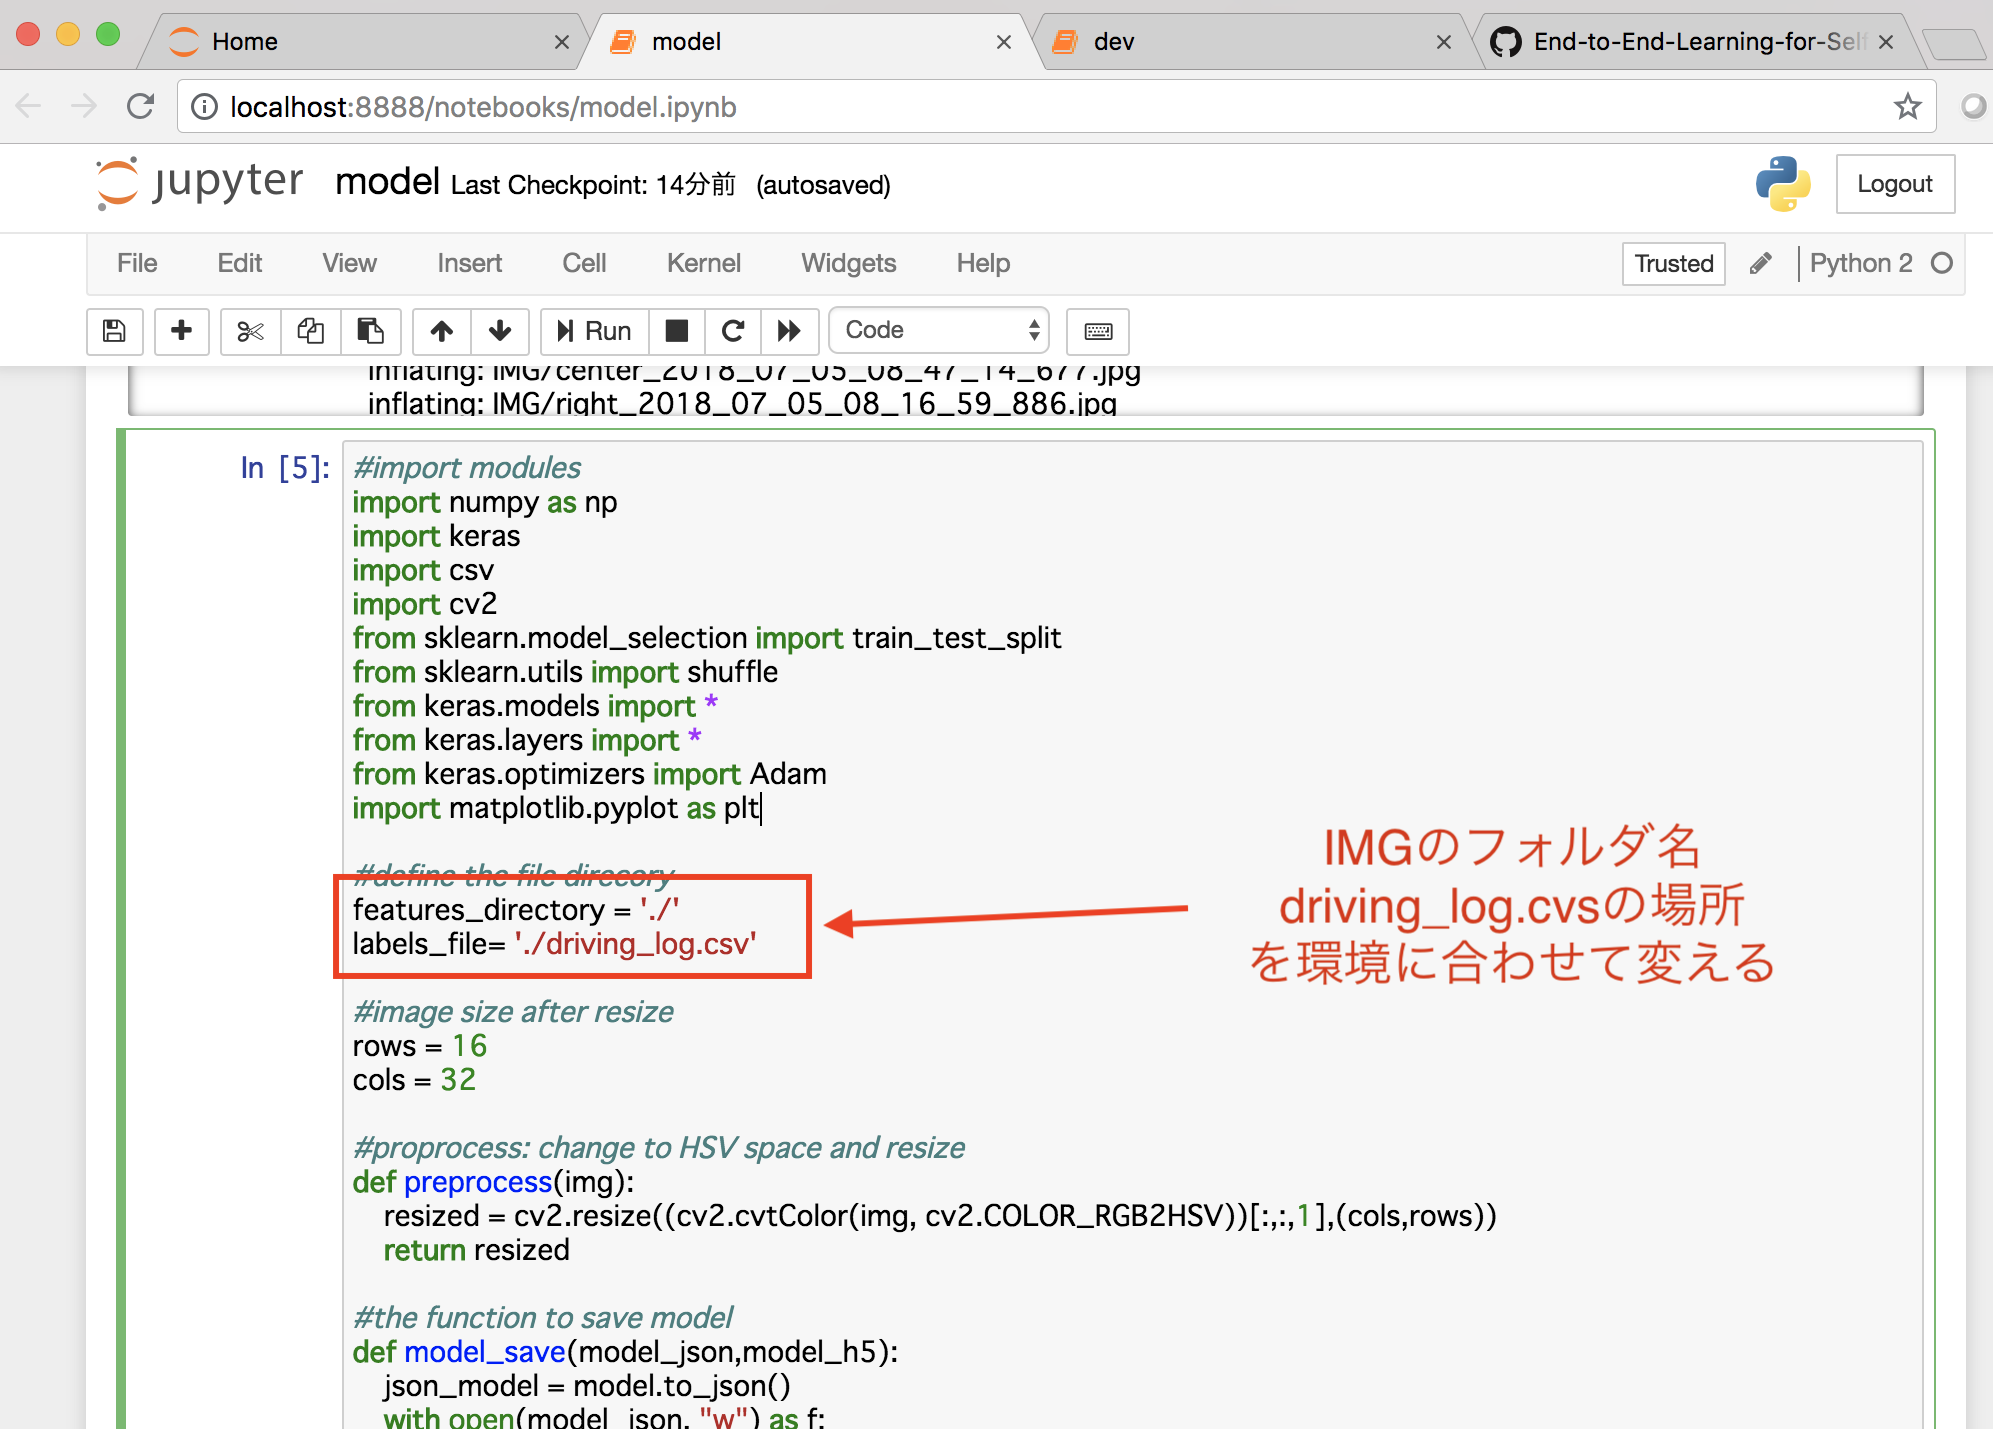
Task: Toggle the Trusted notebook indicator
Action: coord(1673,264)
